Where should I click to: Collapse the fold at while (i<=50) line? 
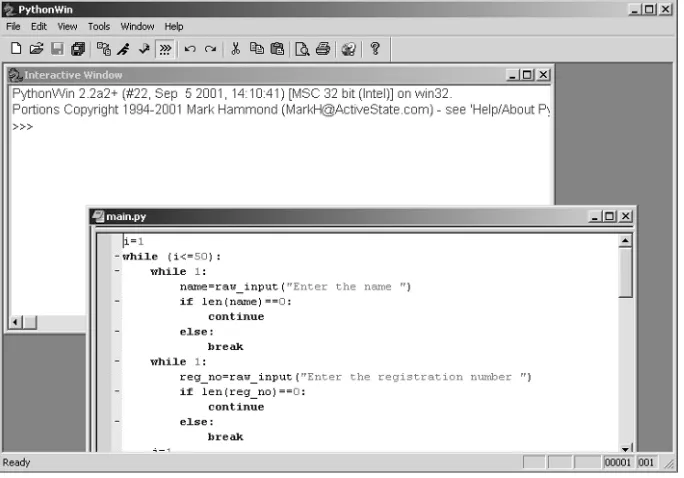tap(117, 256)
